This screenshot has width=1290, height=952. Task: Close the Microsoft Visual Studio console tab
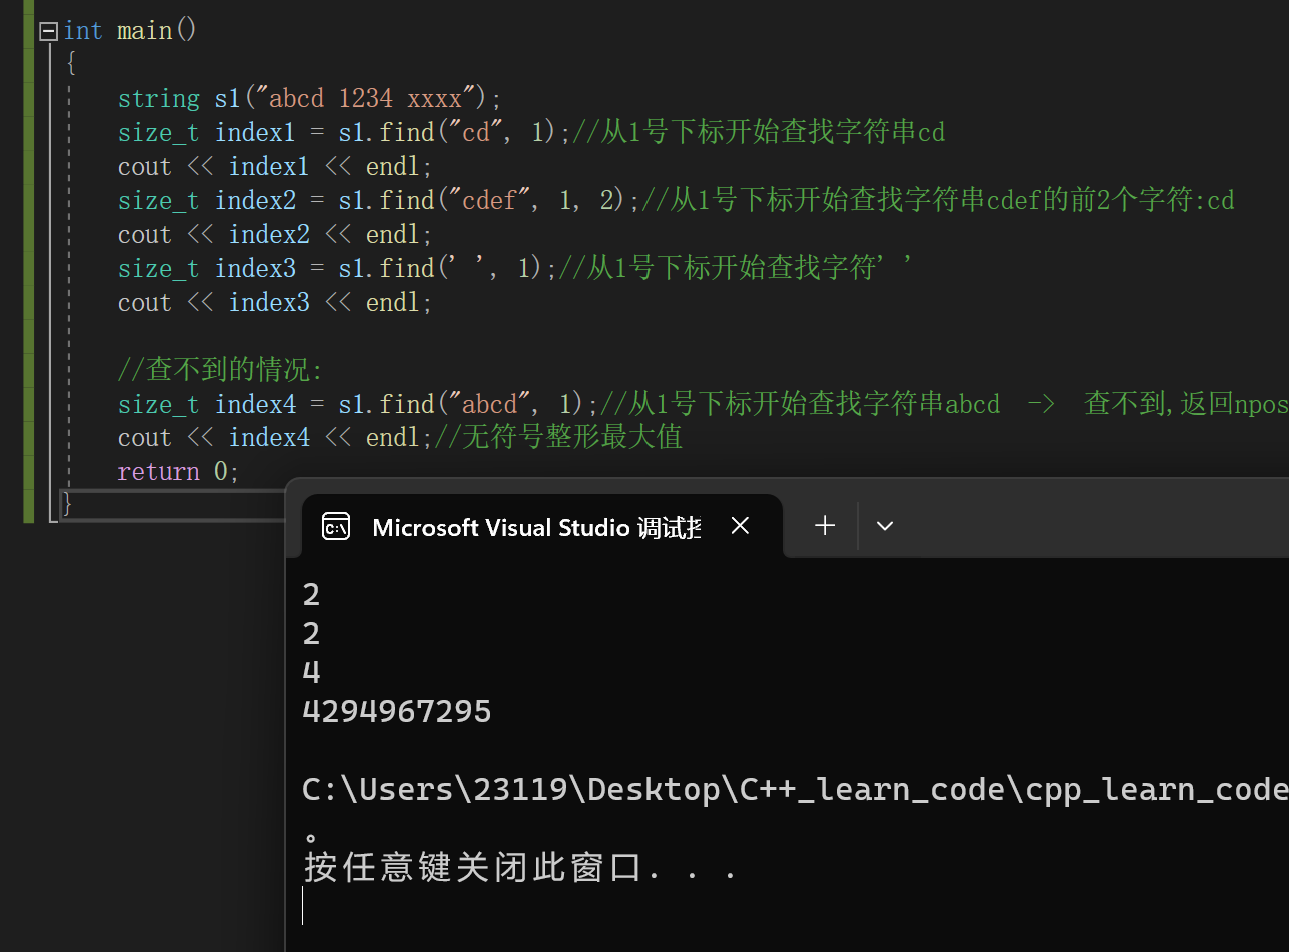click(740, 526)
